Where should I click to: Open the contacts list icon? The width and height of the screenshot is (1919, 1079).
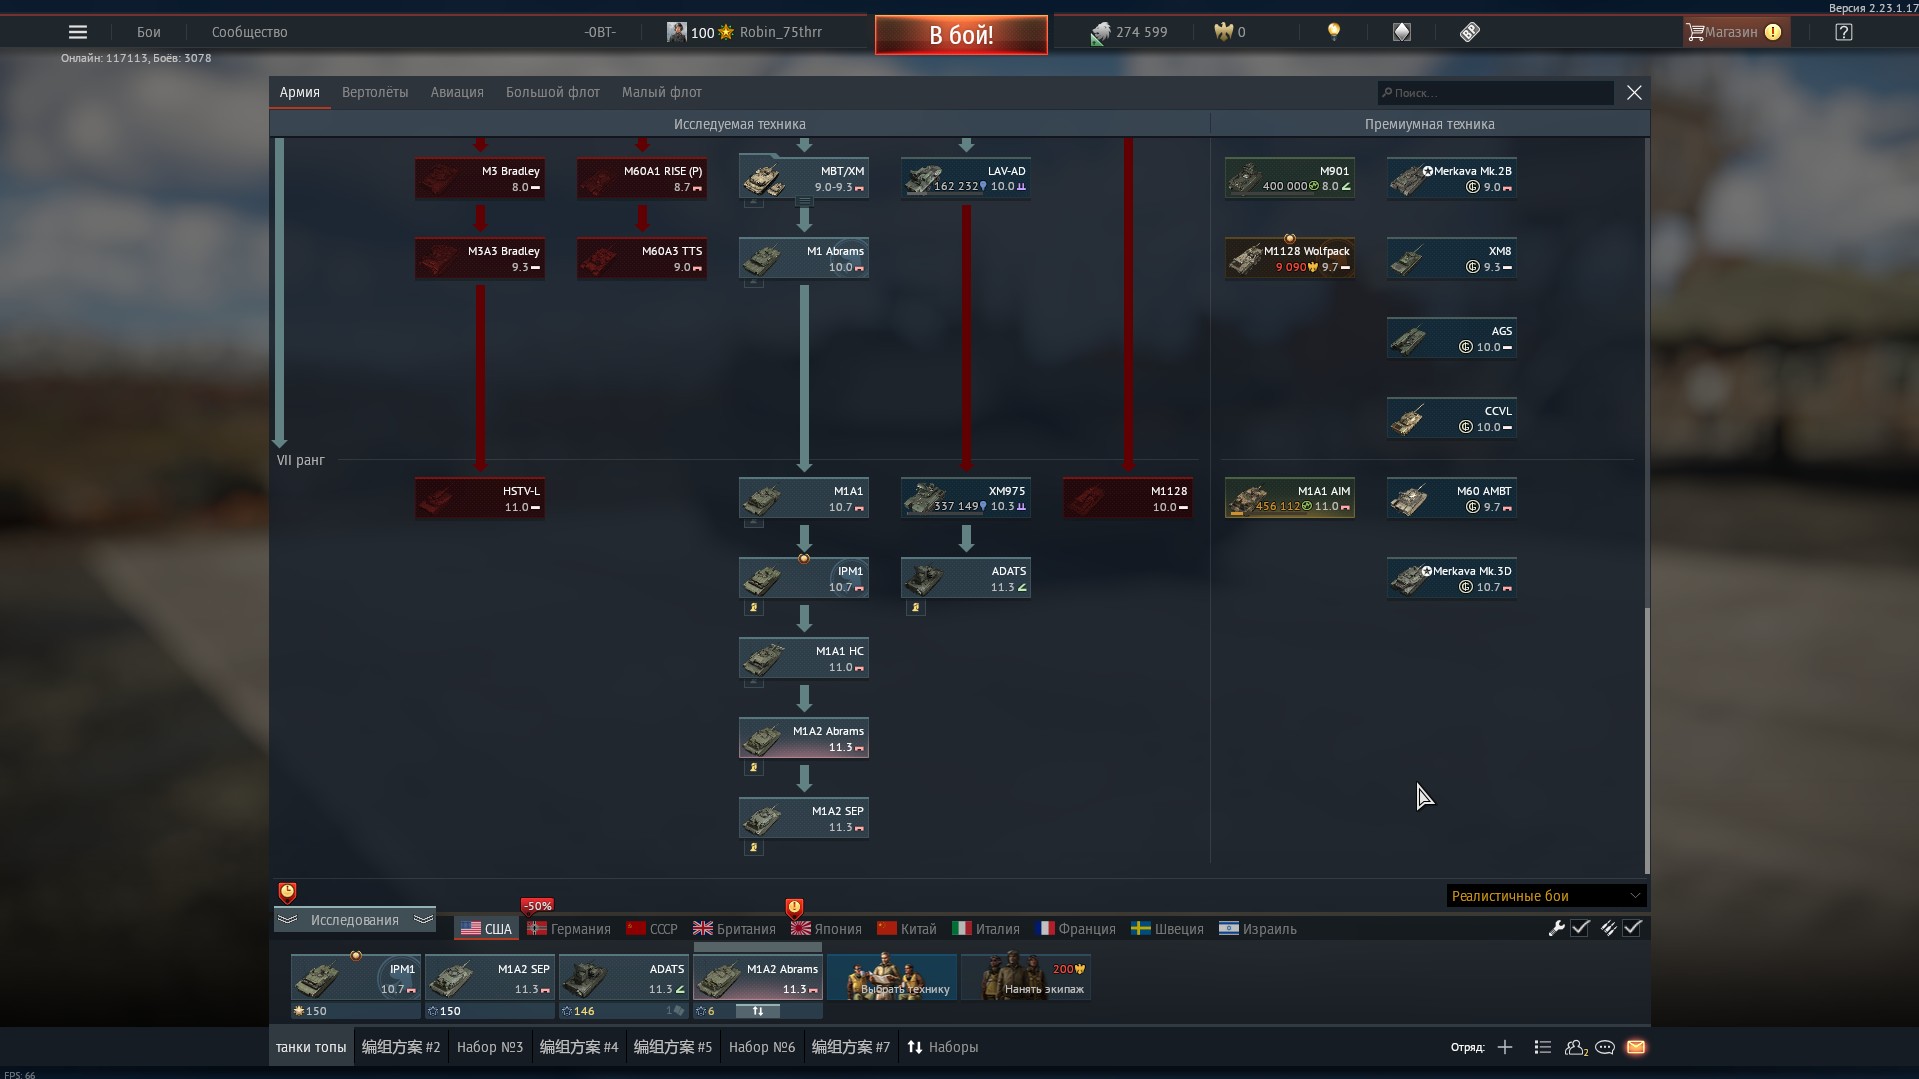point(1576,1047)
